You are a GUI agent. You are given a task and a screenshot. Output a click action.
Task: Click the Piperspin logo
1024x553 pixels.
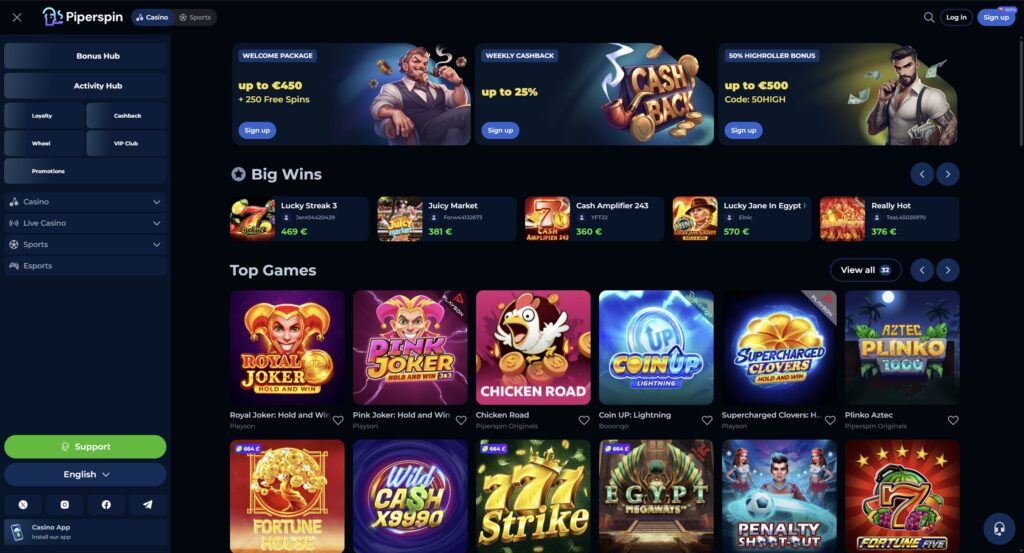click(83, 17)
